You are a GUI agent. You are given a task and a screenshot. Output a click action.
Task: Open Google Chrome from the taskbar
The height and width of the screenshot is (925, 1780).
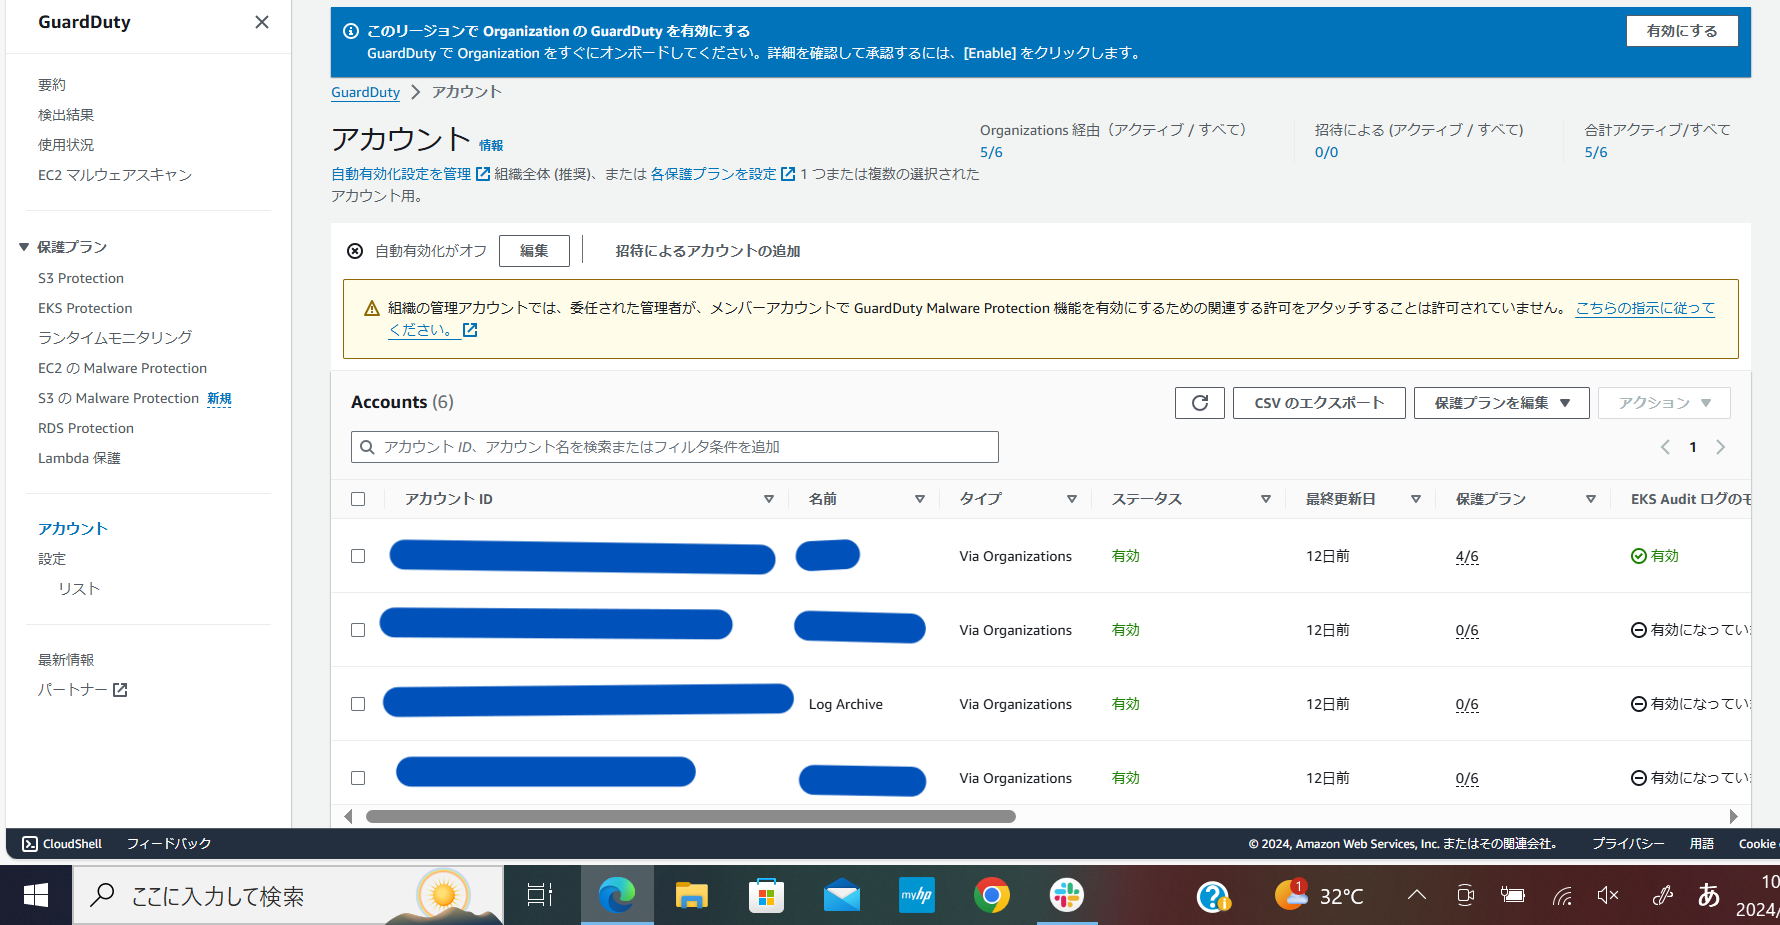point(992,895)
